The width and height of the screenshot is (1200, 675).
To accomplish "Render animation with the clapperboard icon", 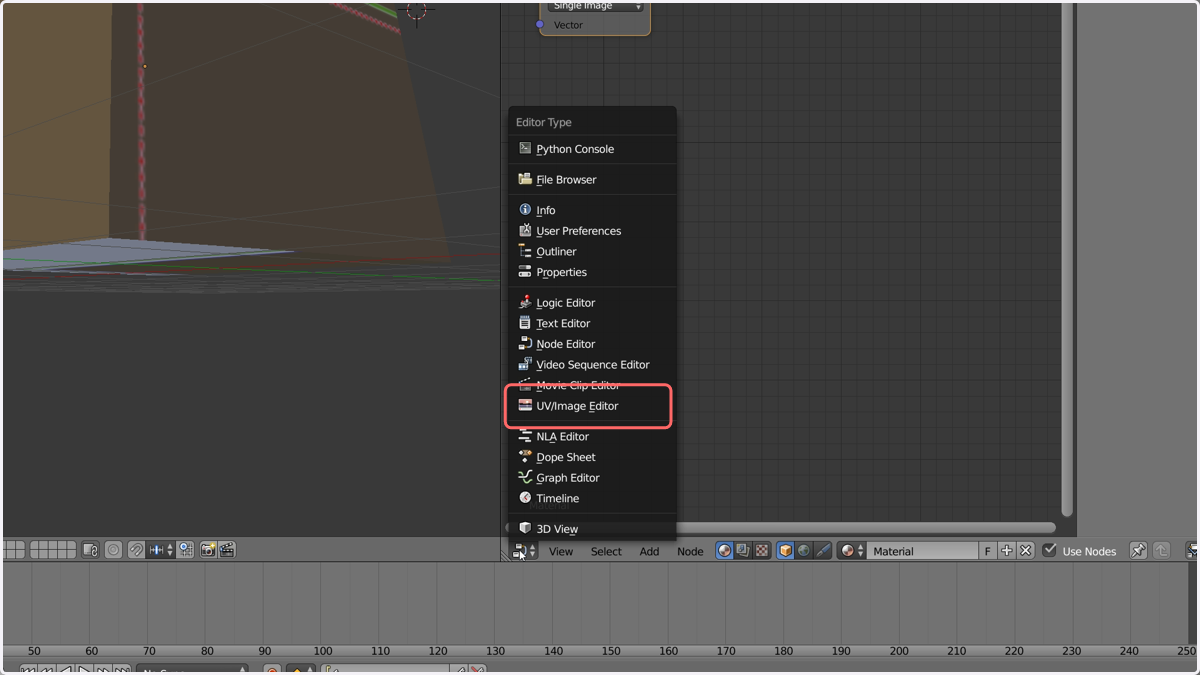I will coord(227,550).
